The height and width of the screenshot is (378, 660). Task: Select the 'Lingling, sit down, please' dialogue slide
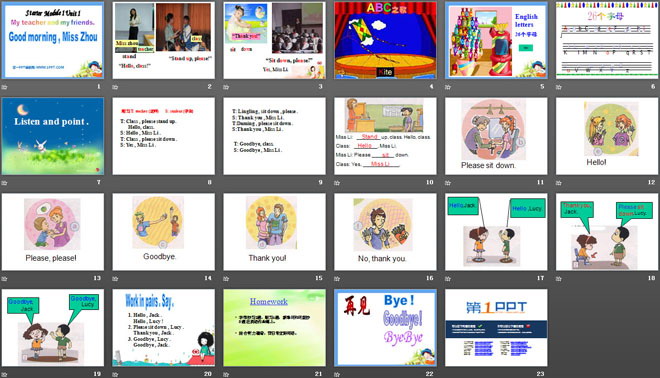pos(274,136)
